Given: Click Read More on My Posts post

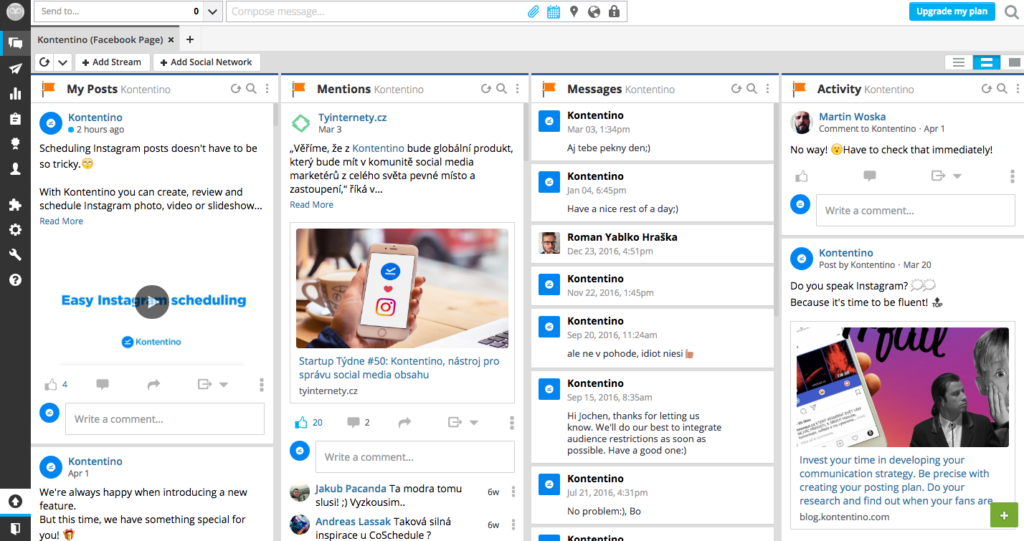Looking at the screenshot, I should click(x=61, y=221).
